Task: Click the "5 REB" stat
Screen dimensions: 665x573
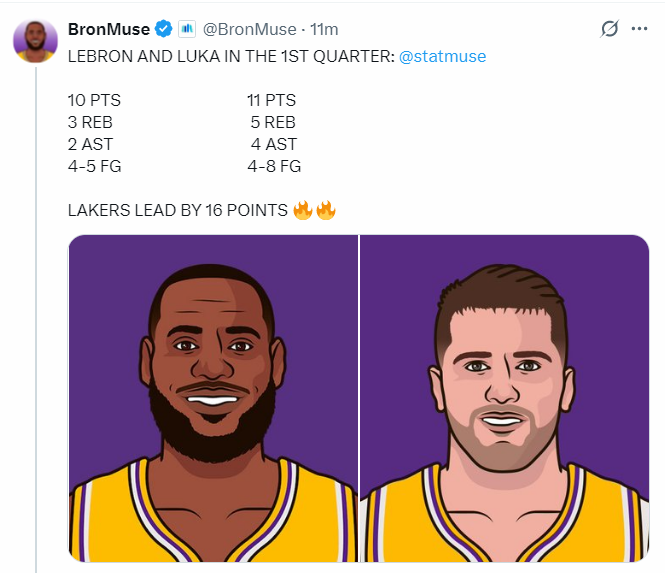Action: (x=273, y=122)
